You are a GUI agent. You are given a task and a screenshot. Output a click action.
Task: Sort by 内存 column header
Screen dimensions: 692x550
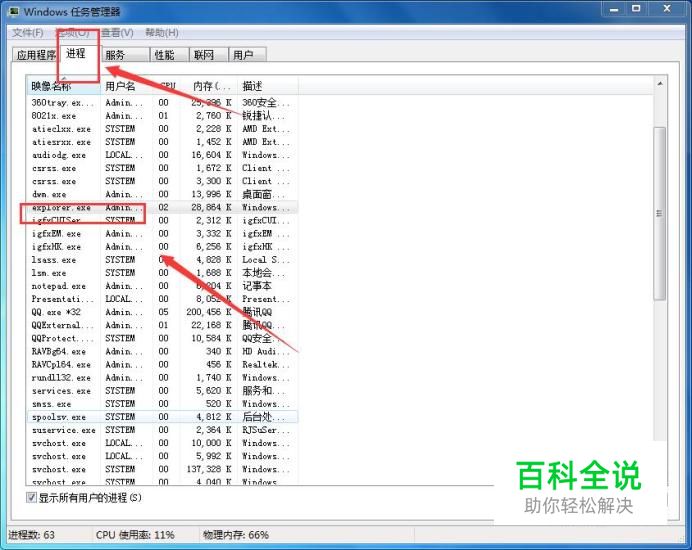[x=211, y=86]
